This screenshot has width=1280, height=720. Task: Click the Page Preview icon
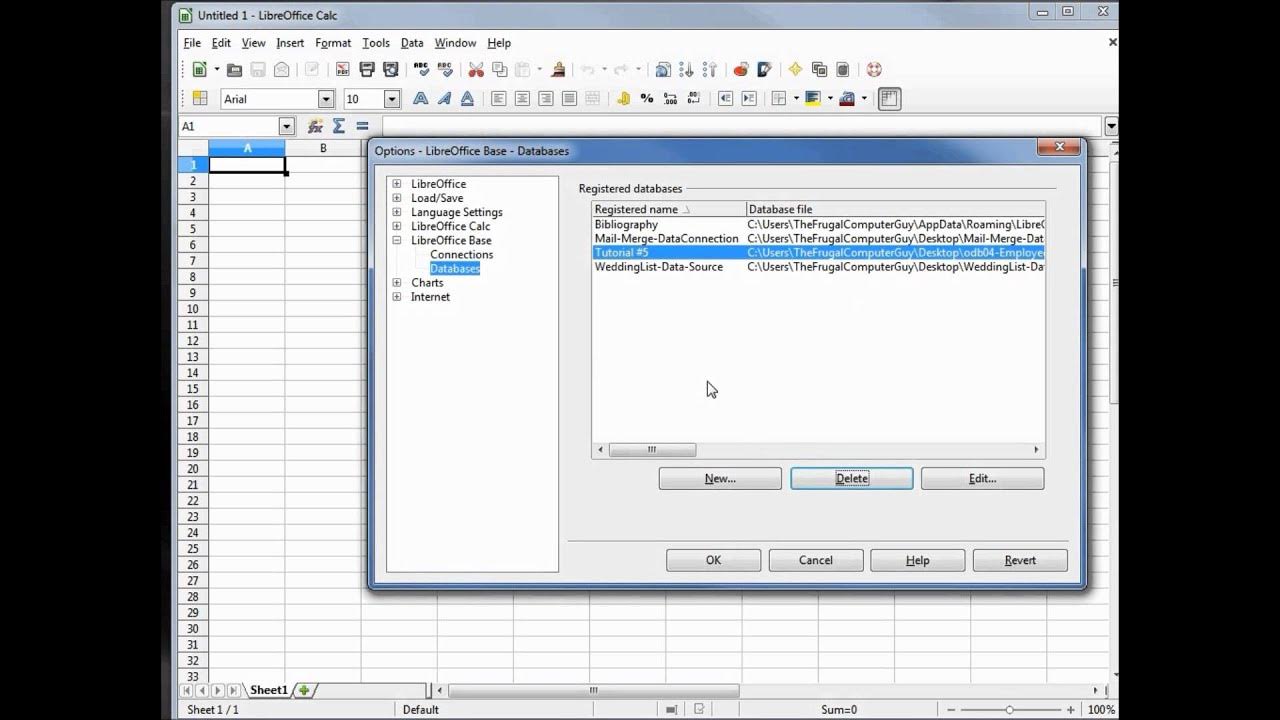click(x=390, y=70)
